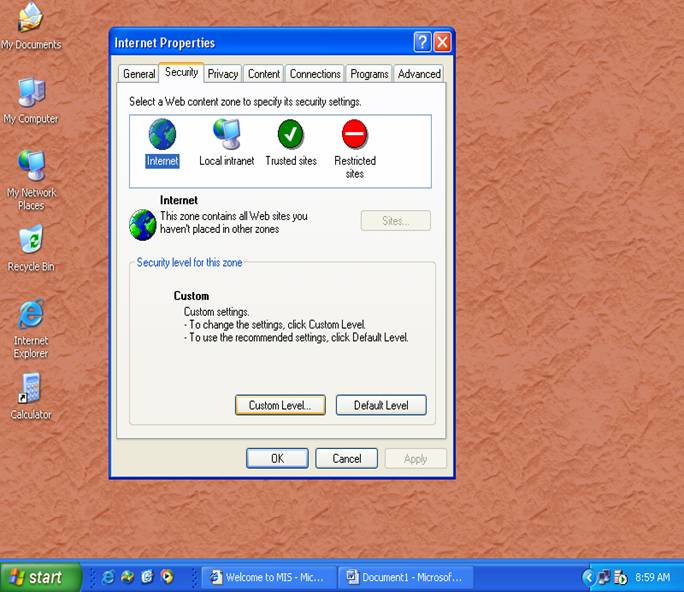Screen dimensions: 684x592
Task: Click the dialog's question mark help button
Action: [x=422, y=42]
